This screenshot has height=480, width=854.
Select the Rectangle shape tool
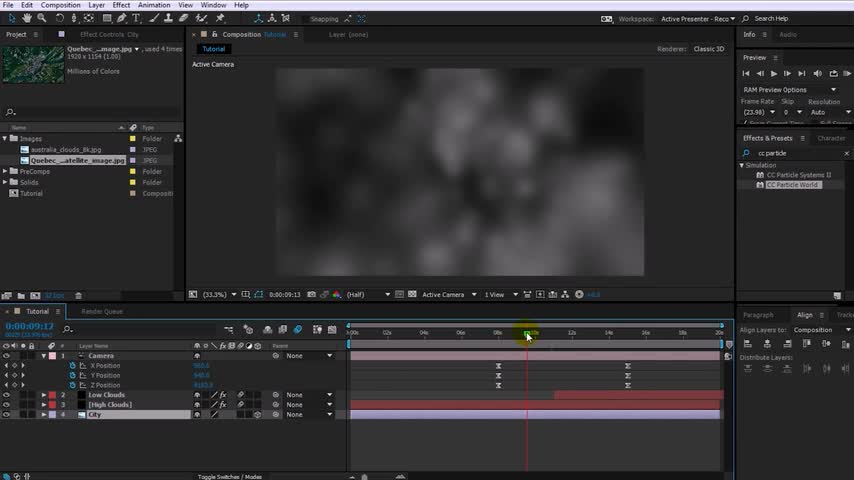point(107,19)
